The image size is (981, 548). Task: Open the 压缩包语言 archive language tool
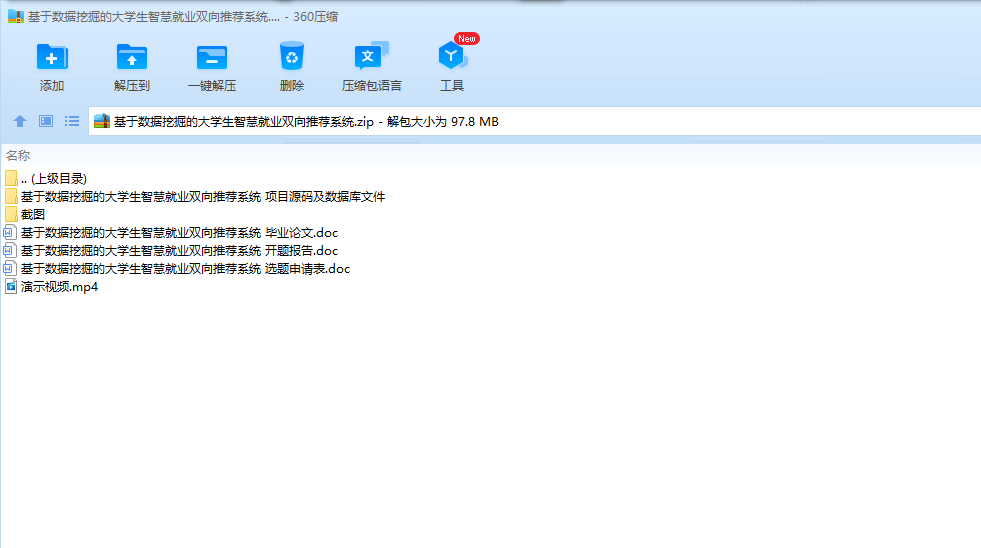coord(372,56)
